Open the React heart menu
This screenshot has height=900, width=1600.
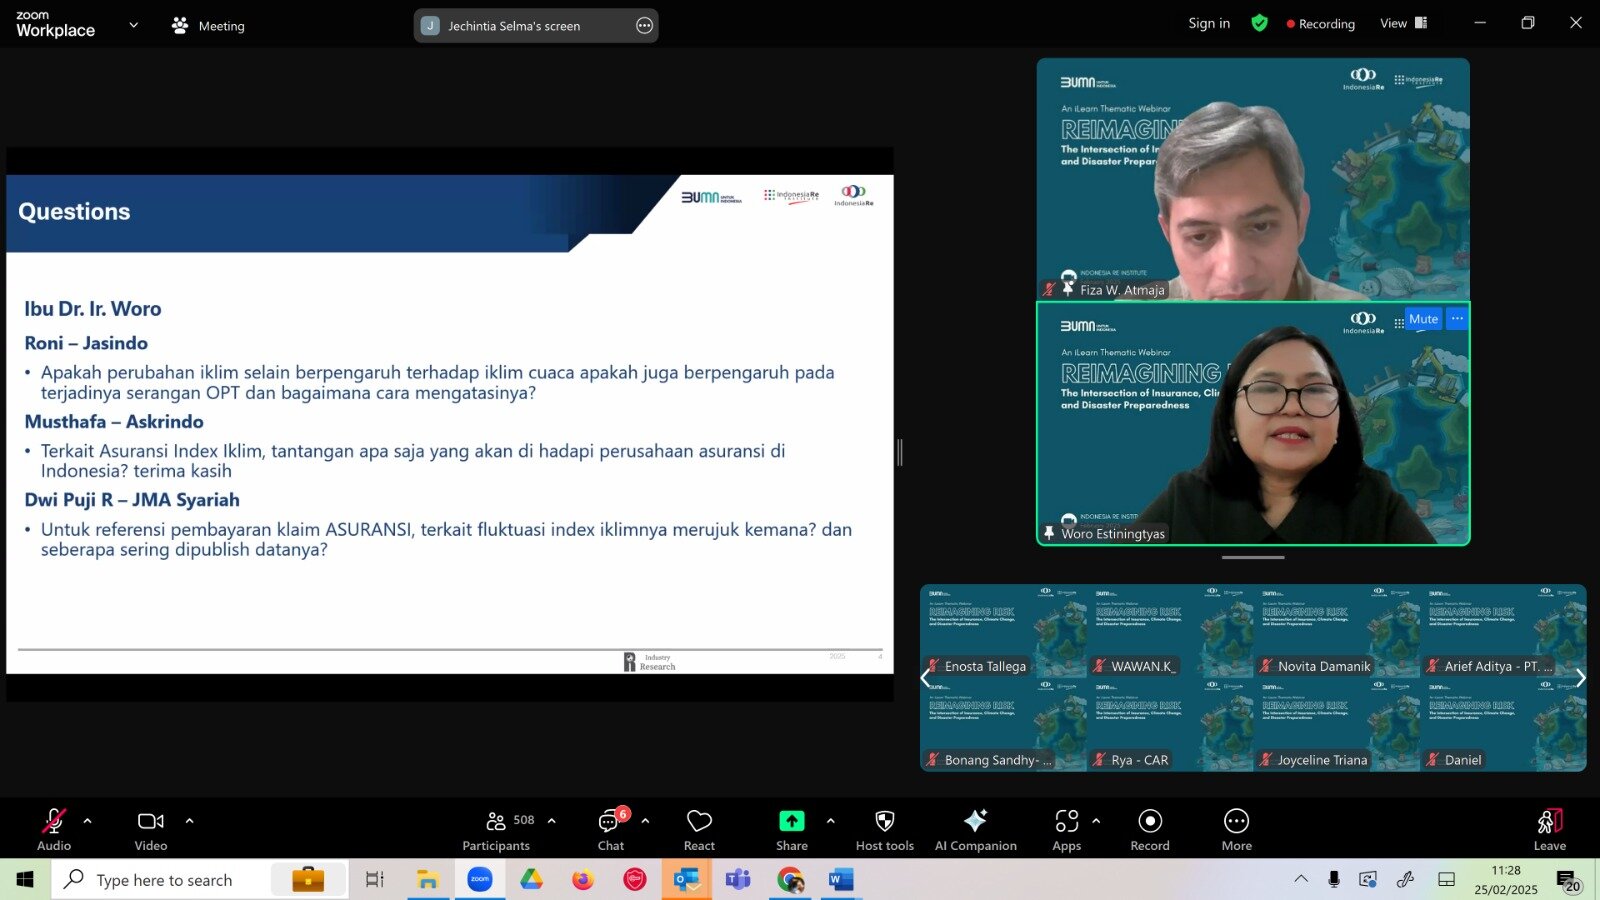(699, 829)
